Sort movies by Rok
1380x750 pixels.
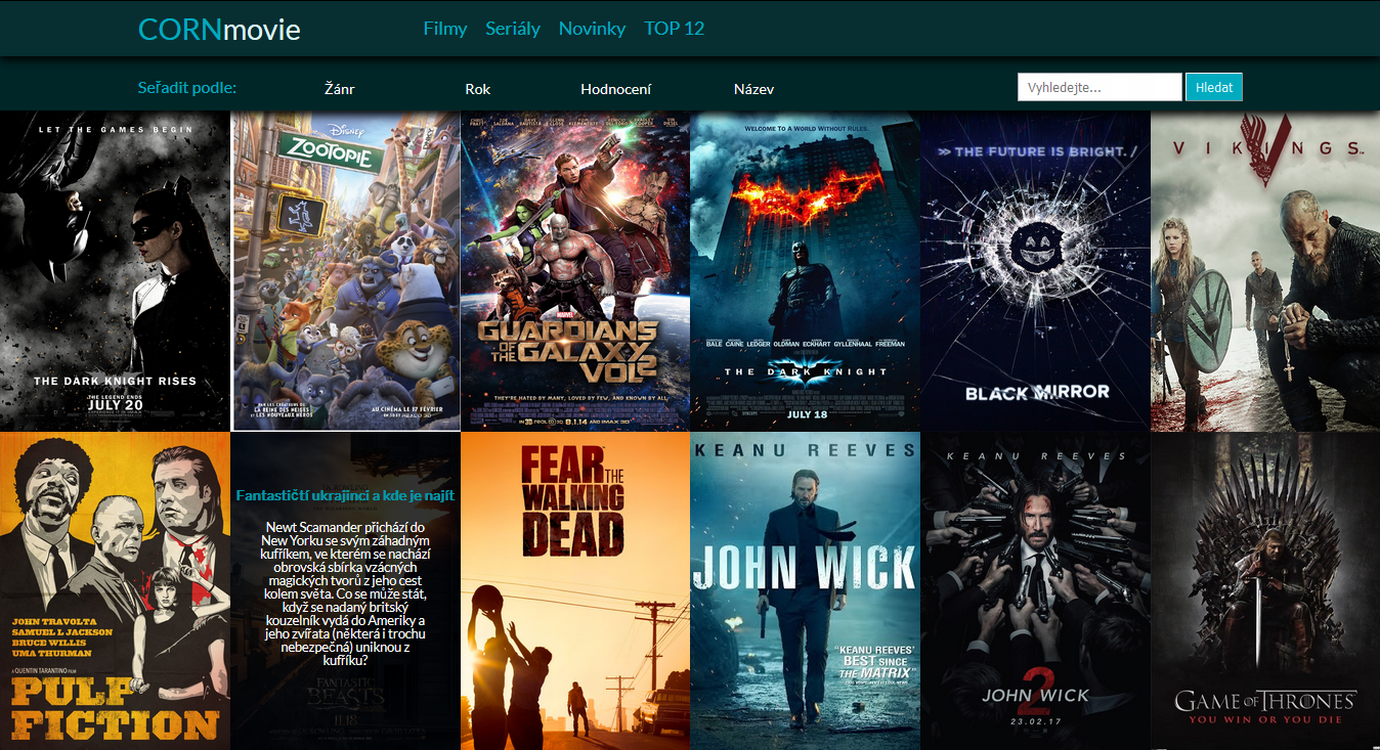478,89
